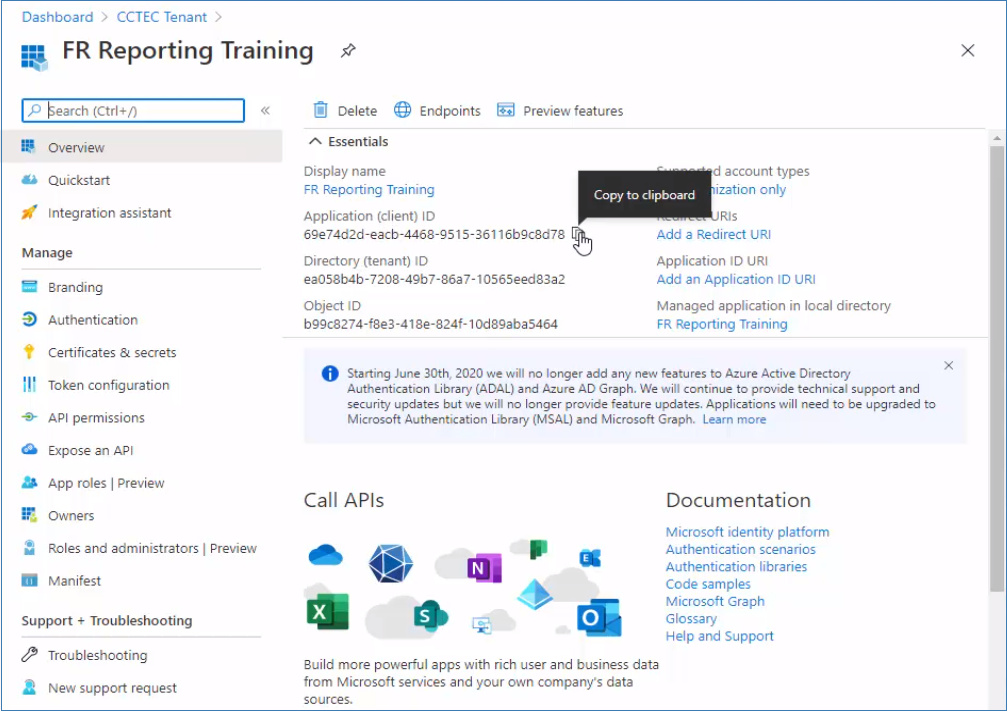Viewport: 1007px width, 712px height.
Task: Click Add an Application ID URI link
Action: coord(736,279)
